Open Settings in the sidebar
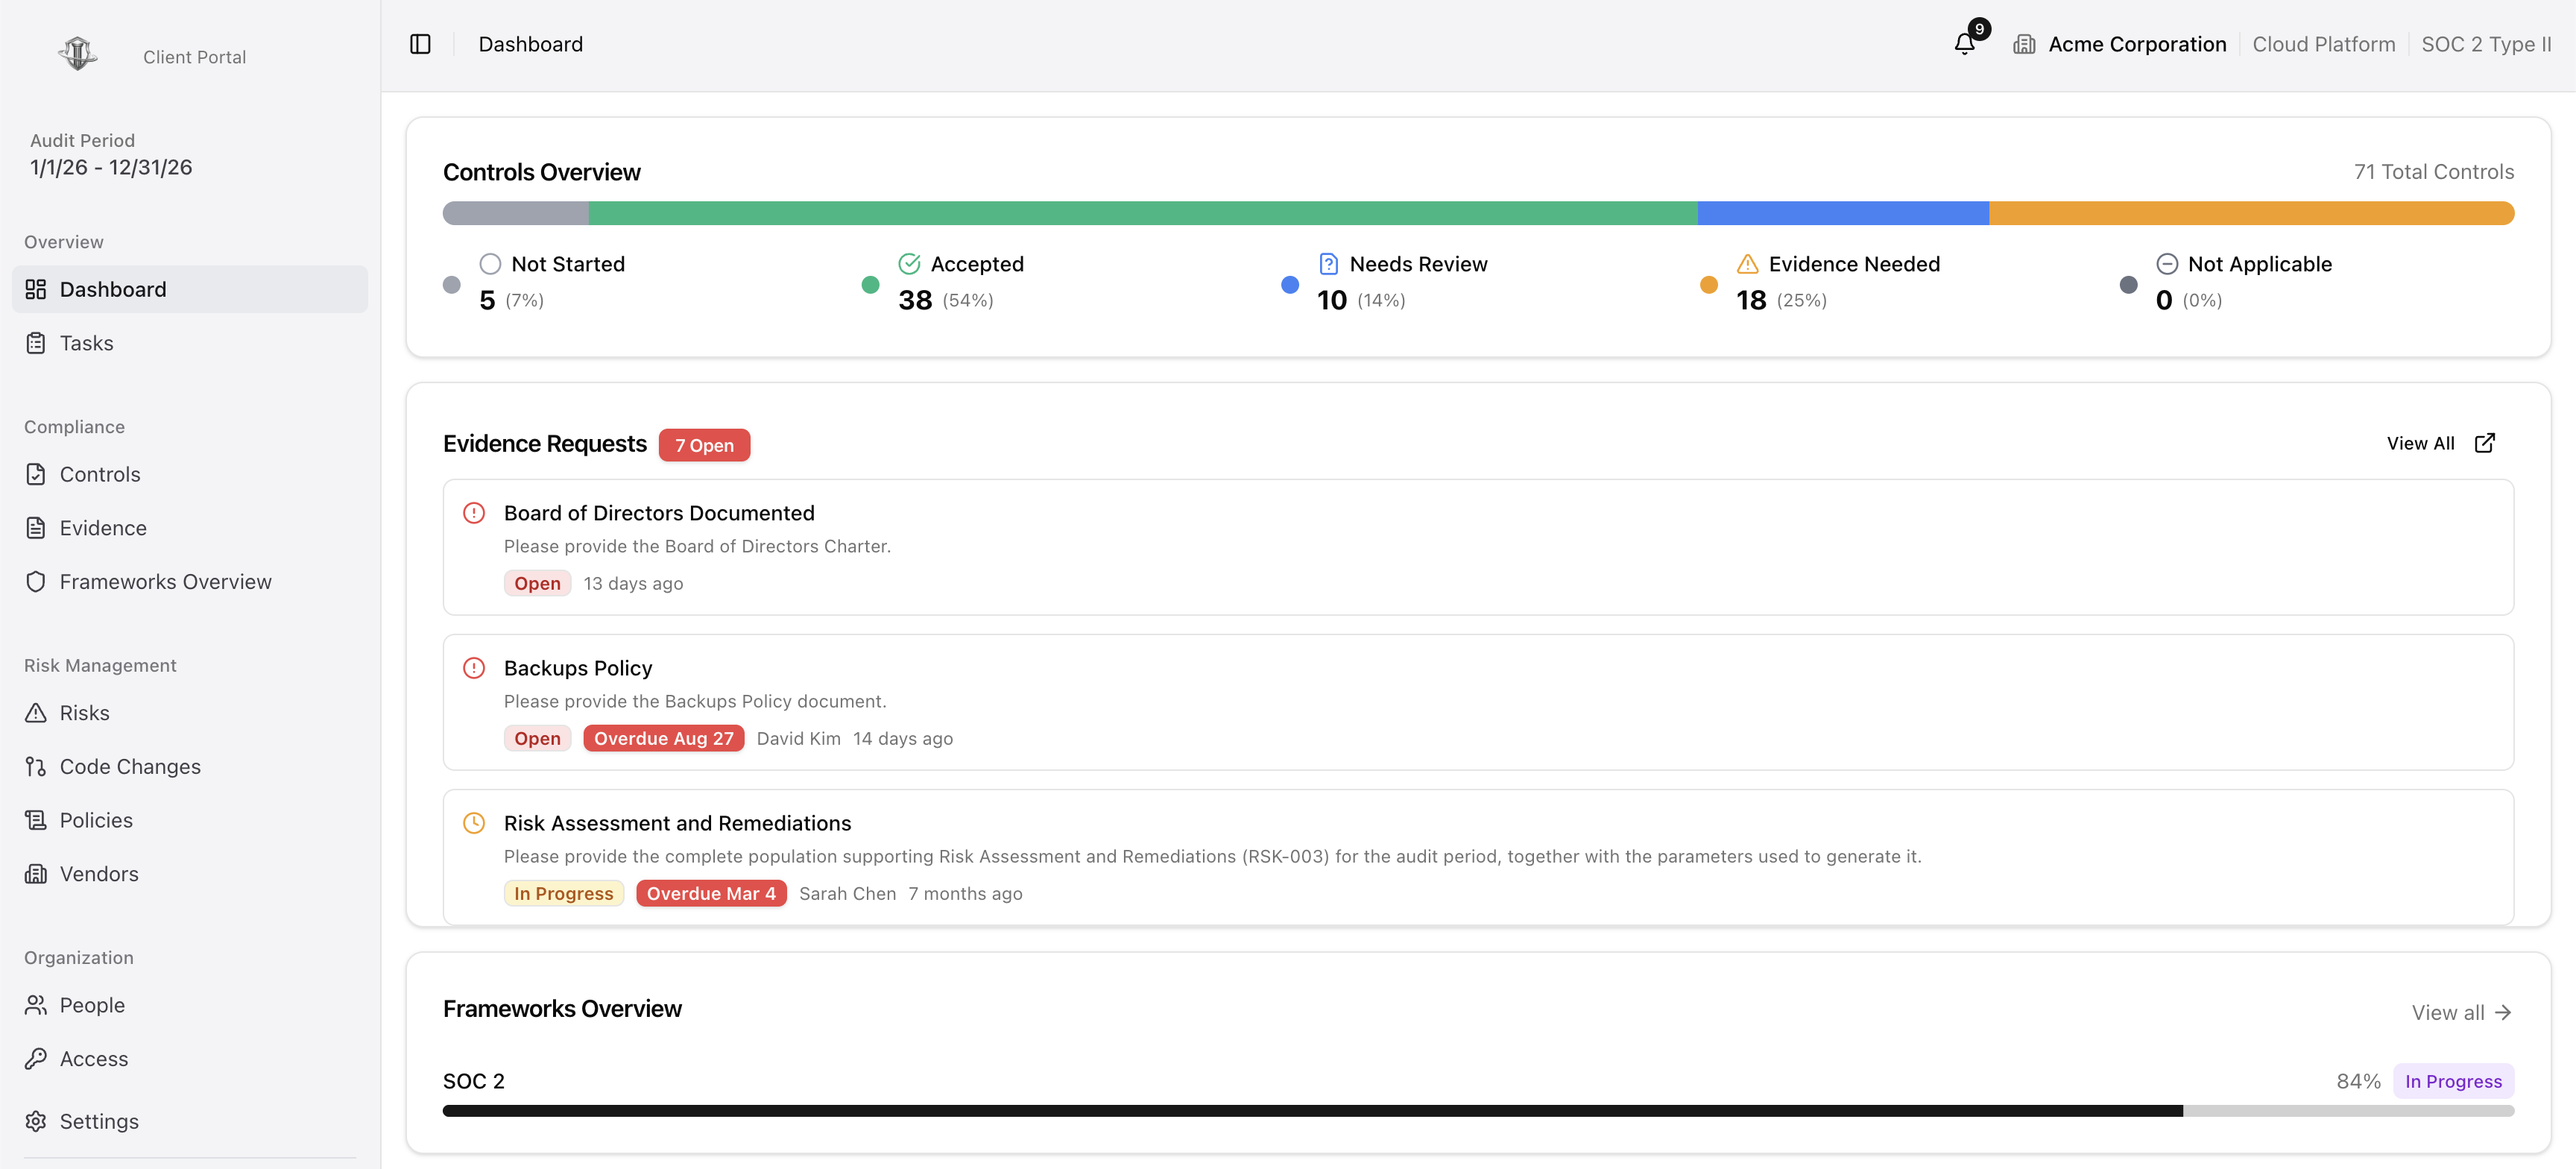 coord(190,1121)
